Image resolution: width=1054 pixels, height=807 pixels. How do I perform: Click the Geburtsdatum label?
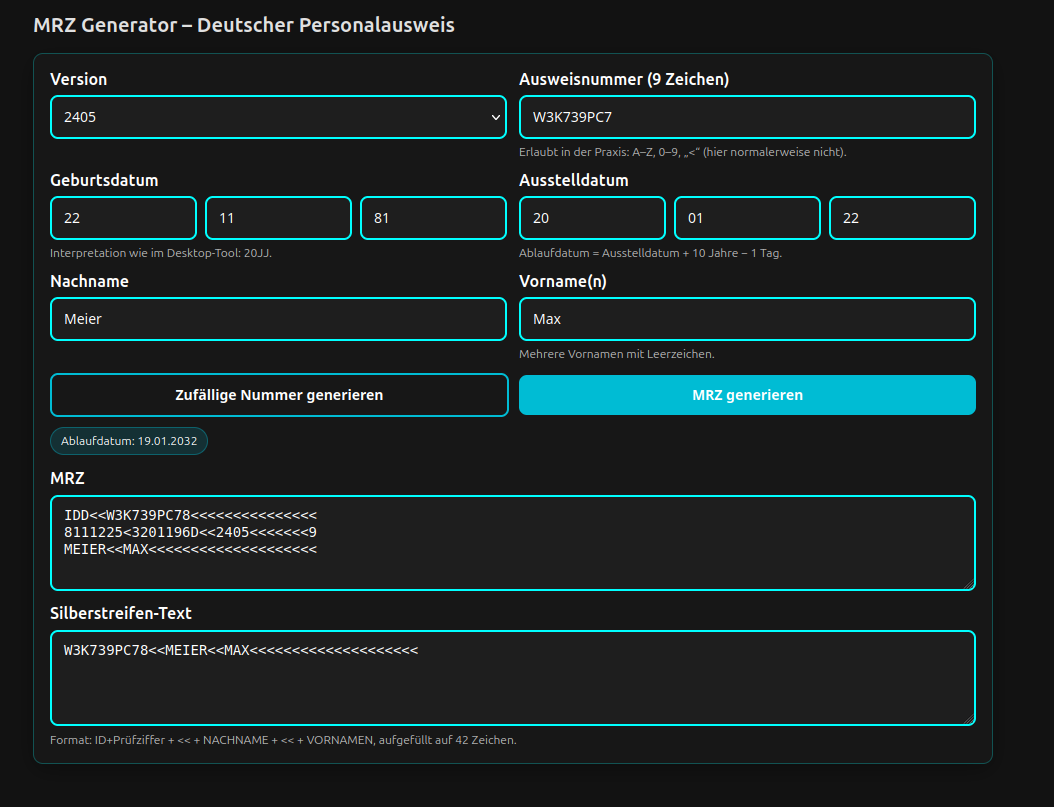(104, 180)
